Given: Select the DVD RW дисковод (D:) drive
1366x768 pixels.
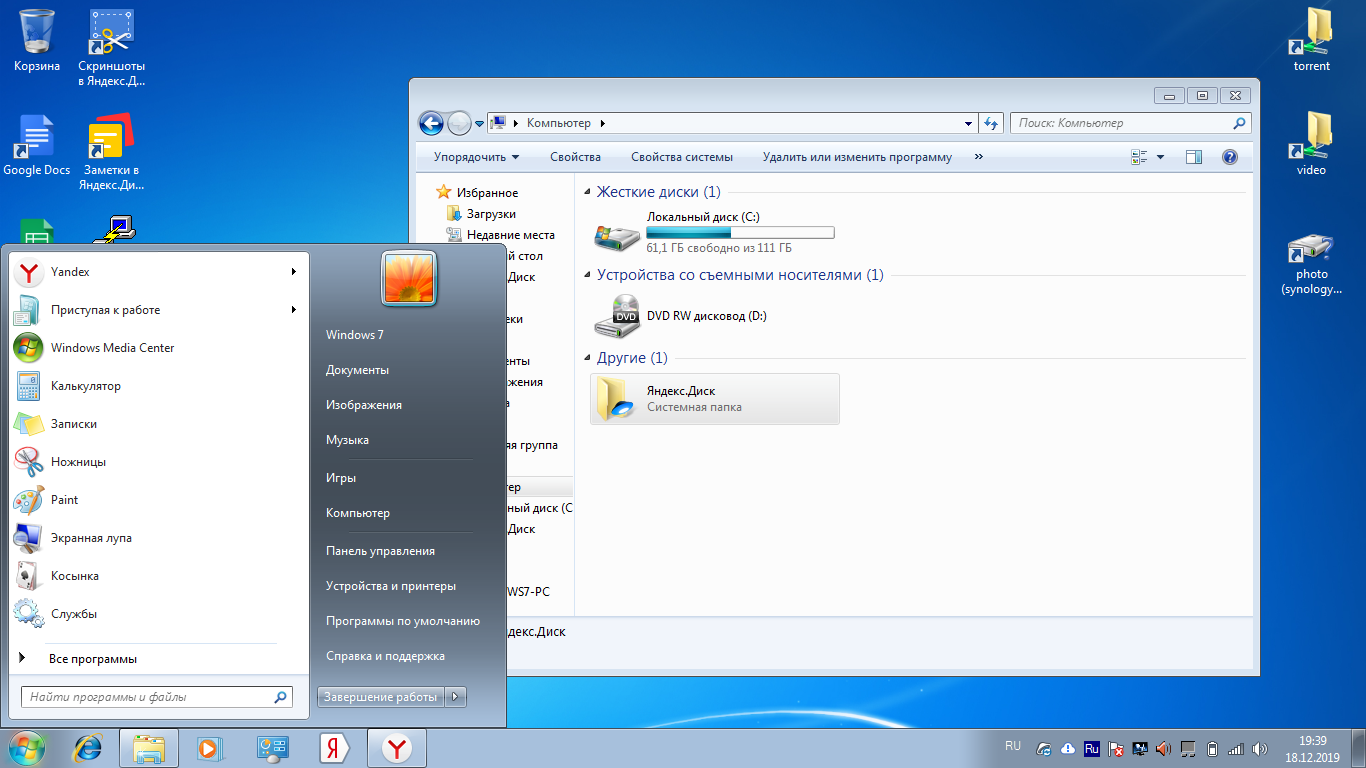Looking at the screenshot, I should click(706, 316).
